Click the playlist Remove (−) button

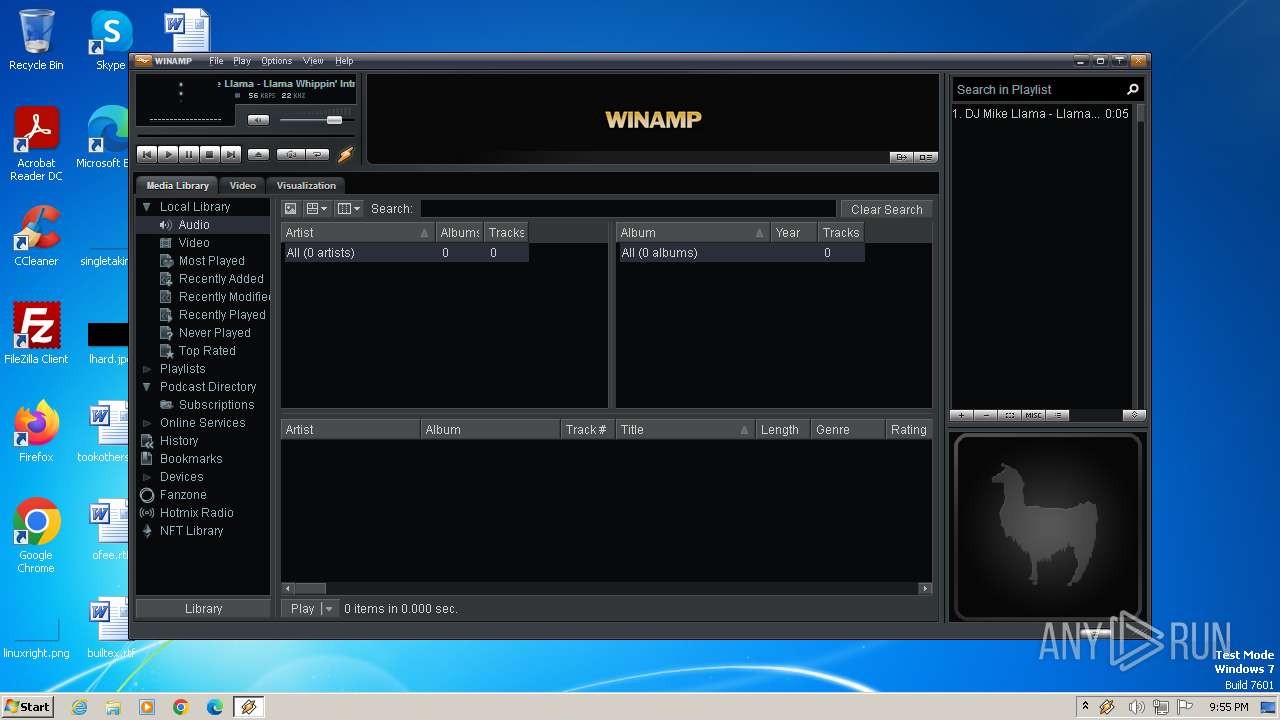click(985, 415)
